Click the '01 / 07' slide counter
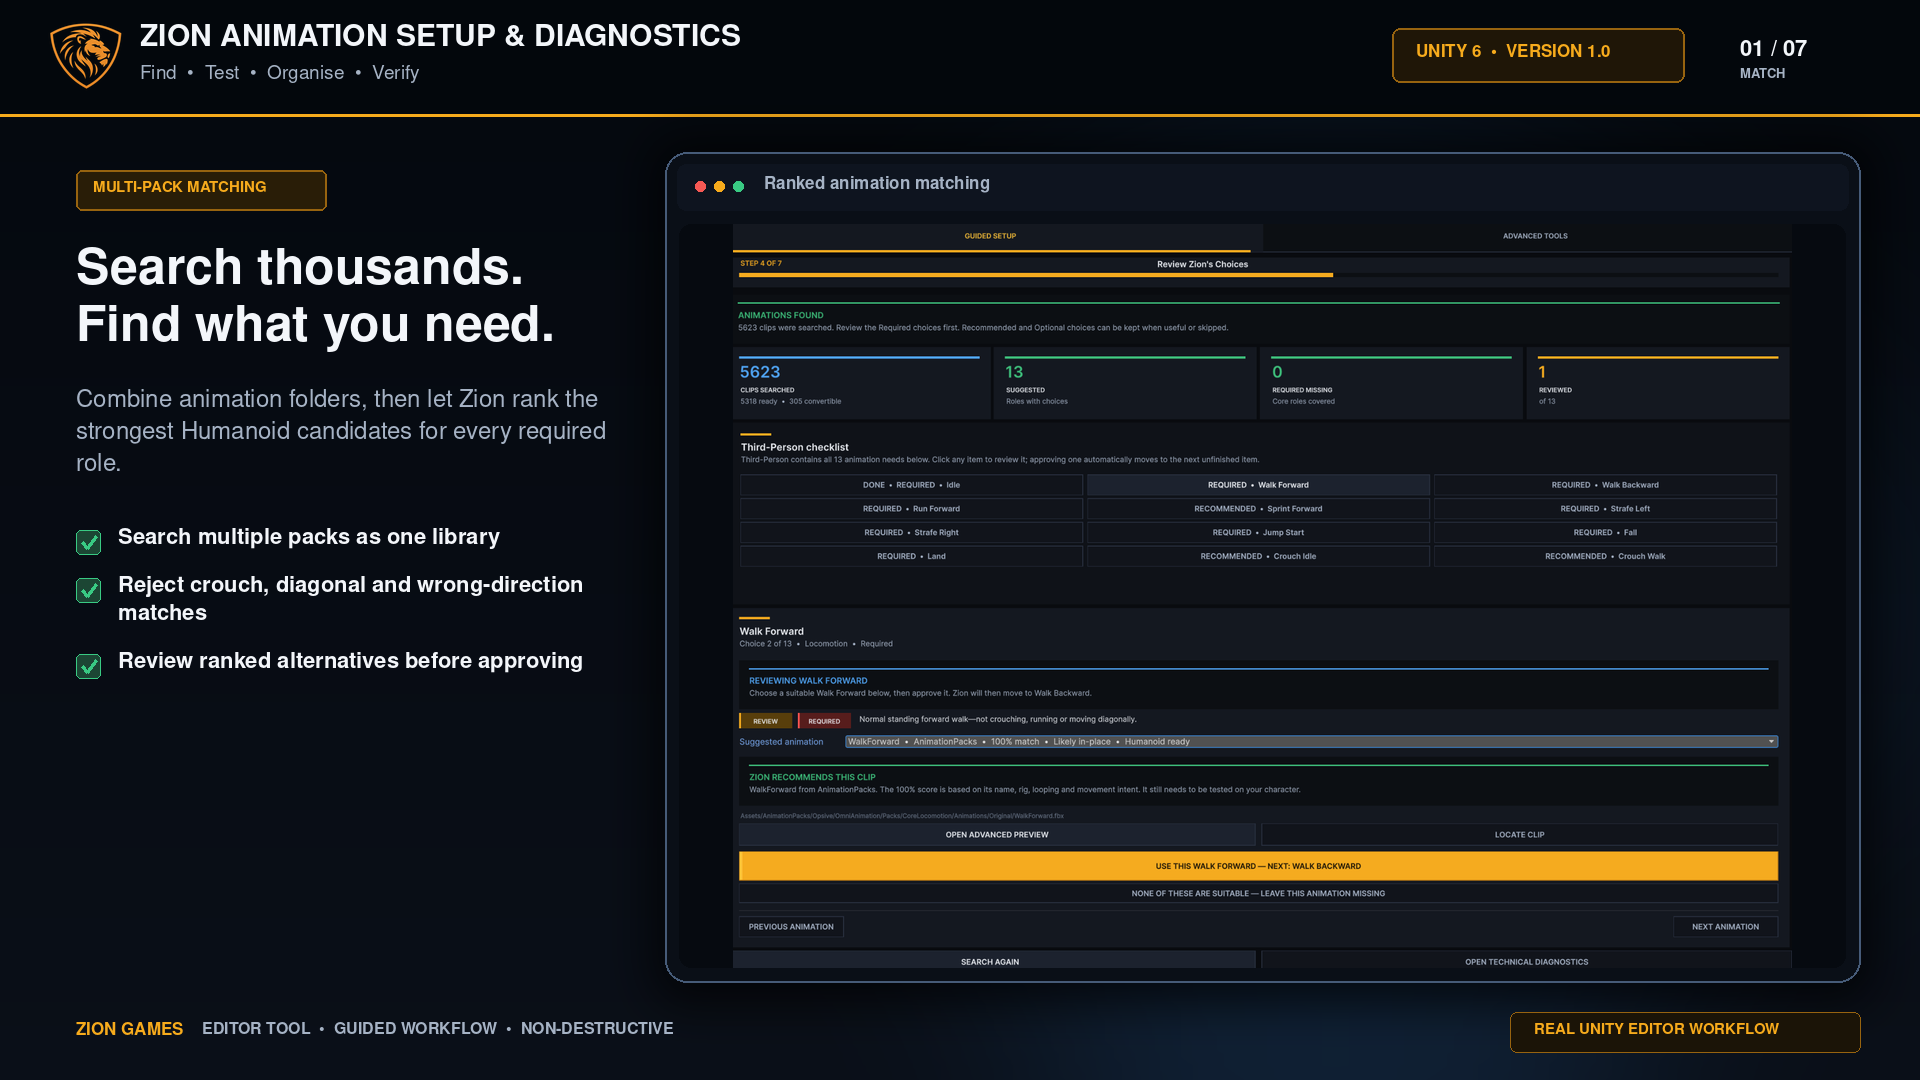The image size is (1920, 1080). click(1773, 49)
